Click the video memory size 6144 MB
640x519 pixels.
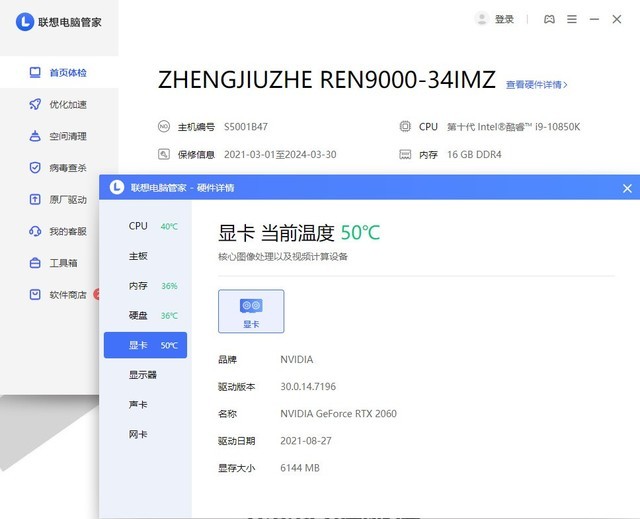(300, 468)
